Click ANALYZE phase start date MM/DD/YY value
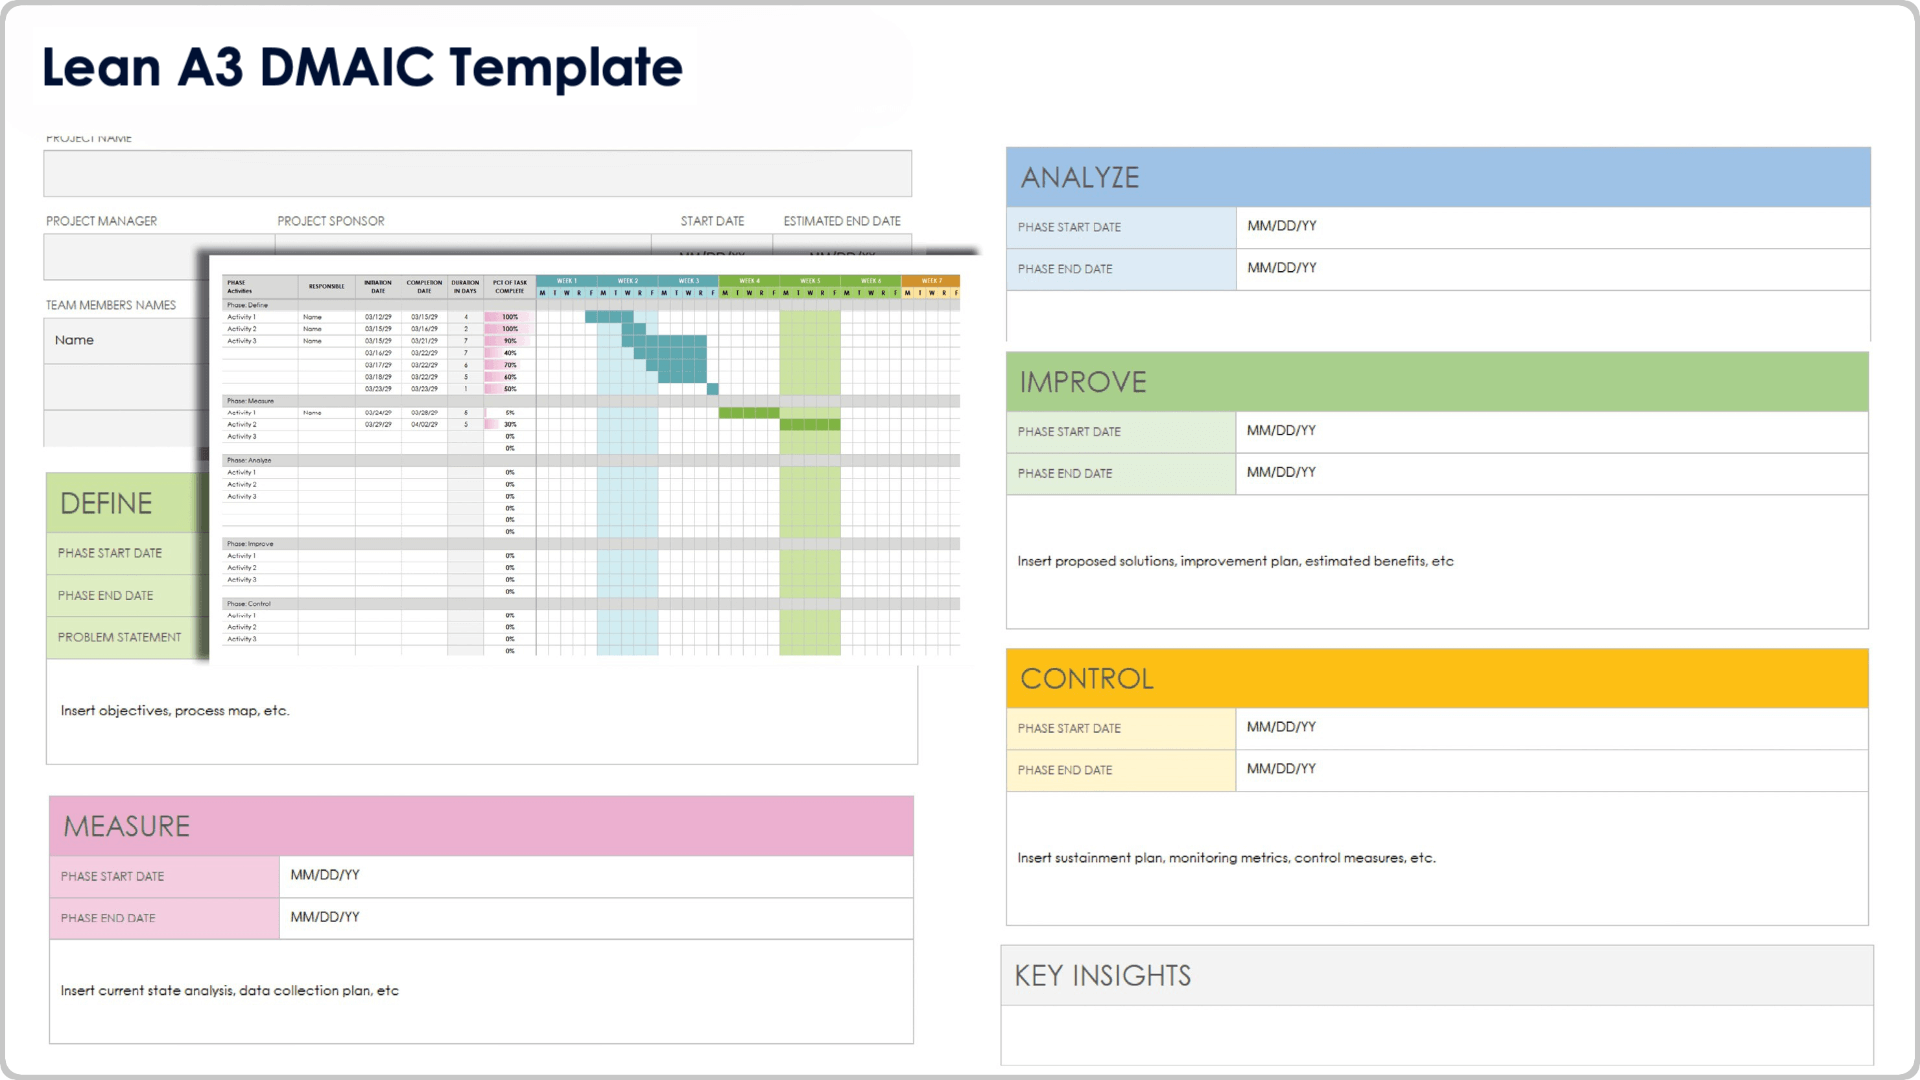The height and width of the screenshot is (1080, 1920). 1282,226
